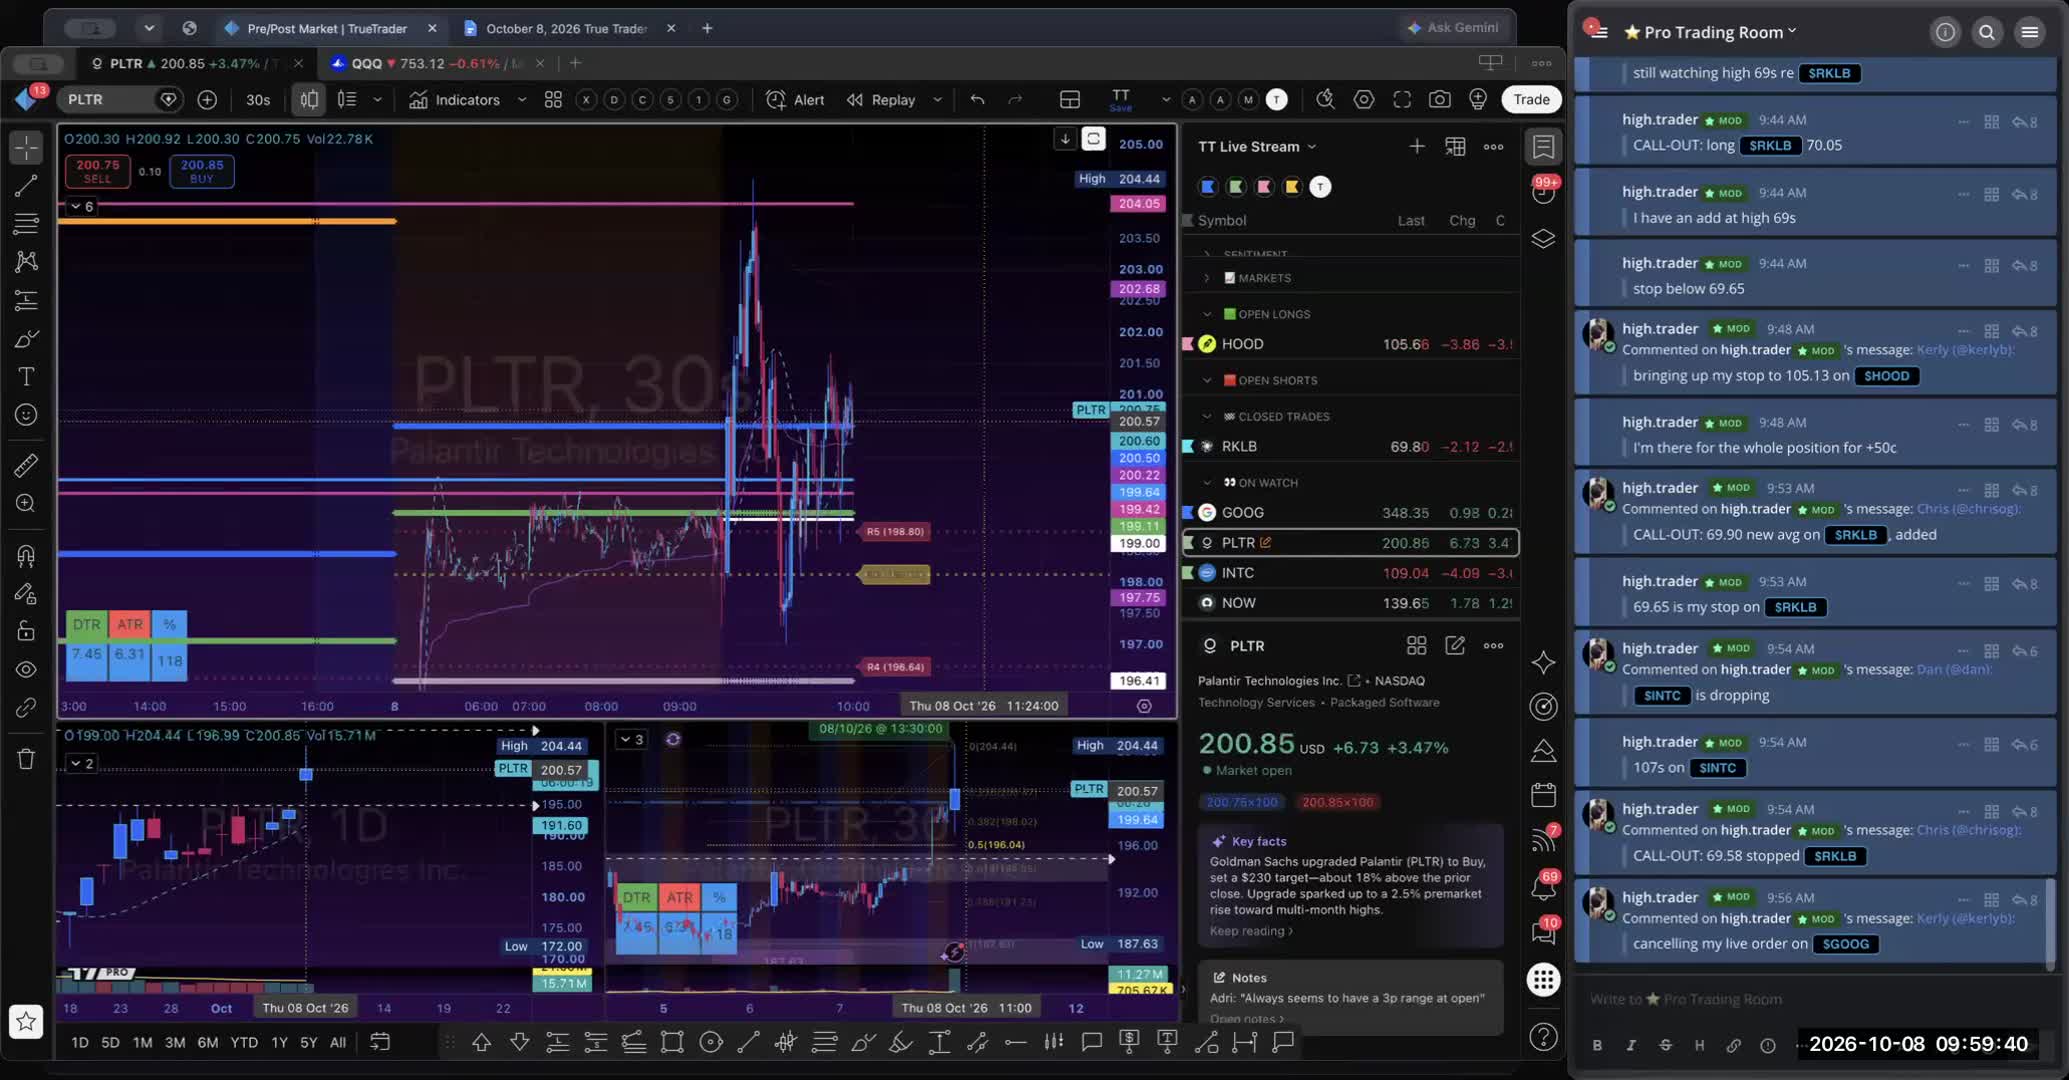Select the trend line drawing tool
The height and width of the screenshot is (1080, 2069).
coord(26,185)
